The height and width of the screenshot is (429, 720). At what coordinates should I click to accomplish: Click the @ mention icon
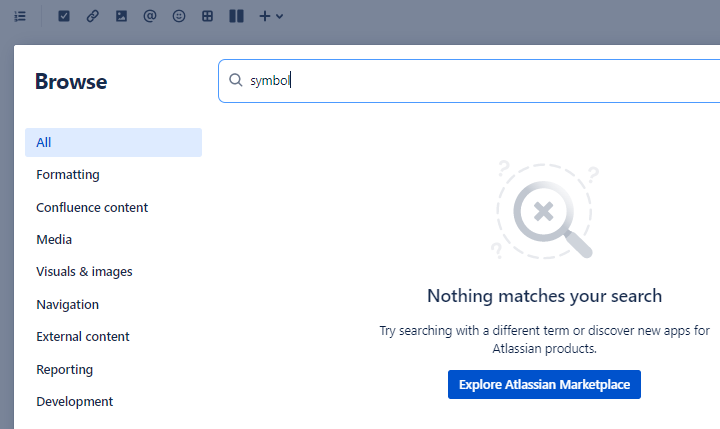coord(150,17)
